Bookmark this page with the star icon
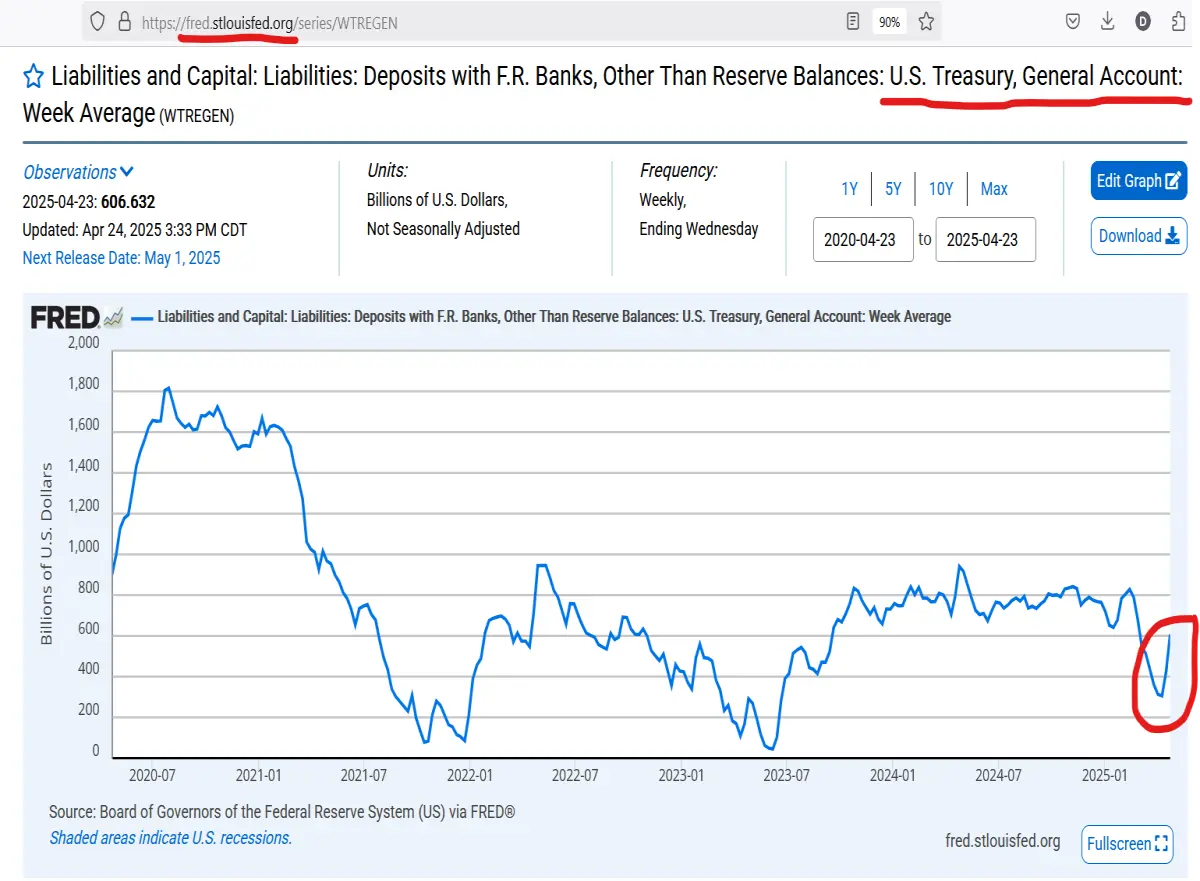The height and width of the screenshot is (881, 1200). coord(927,21)
